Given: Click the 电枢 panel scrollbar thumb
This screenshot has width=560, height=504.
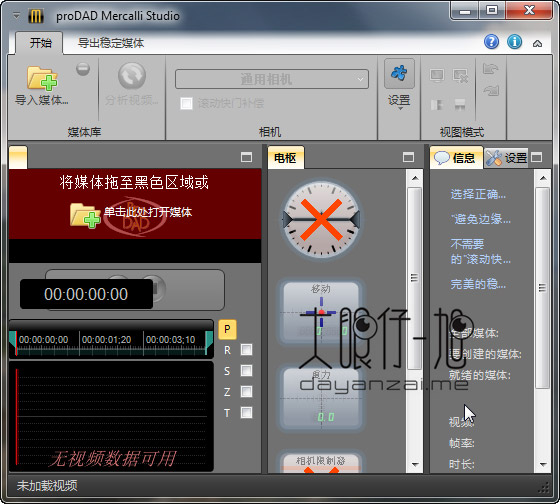Looking at the screenshot, I should tap(415, 278).
